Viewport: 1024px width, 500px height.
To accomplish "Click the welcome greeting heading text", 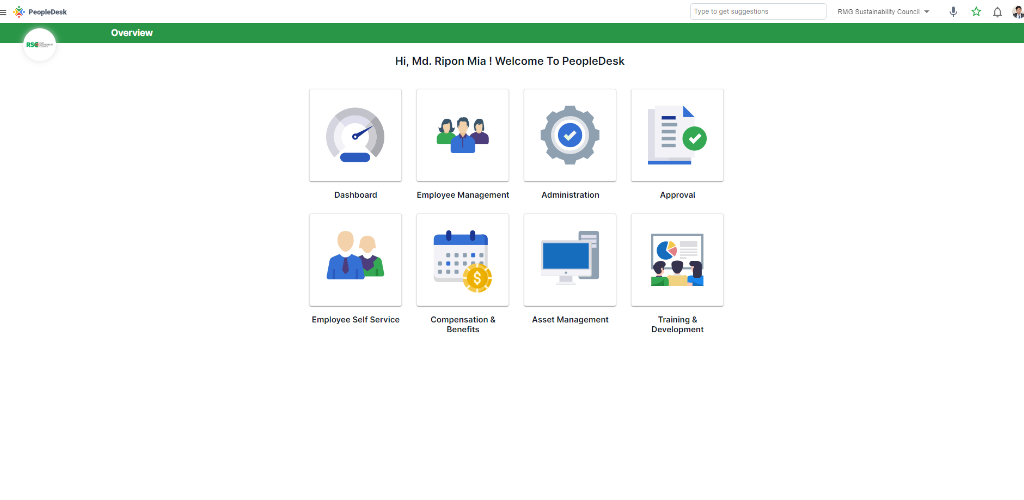I will click(510, 61).
